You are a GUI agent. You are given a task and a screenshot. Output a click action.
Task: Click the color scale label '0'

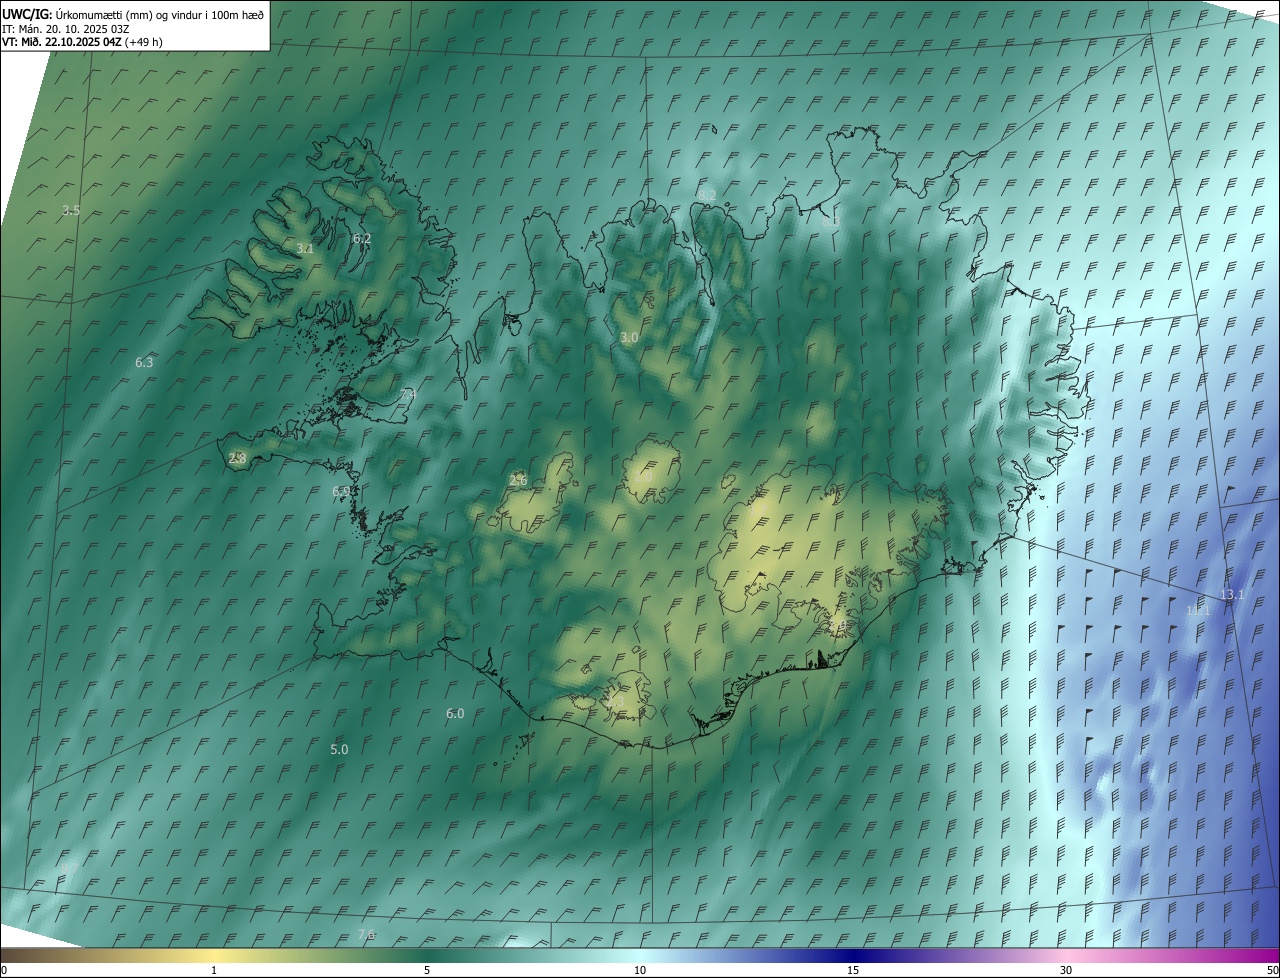point(4,970)
